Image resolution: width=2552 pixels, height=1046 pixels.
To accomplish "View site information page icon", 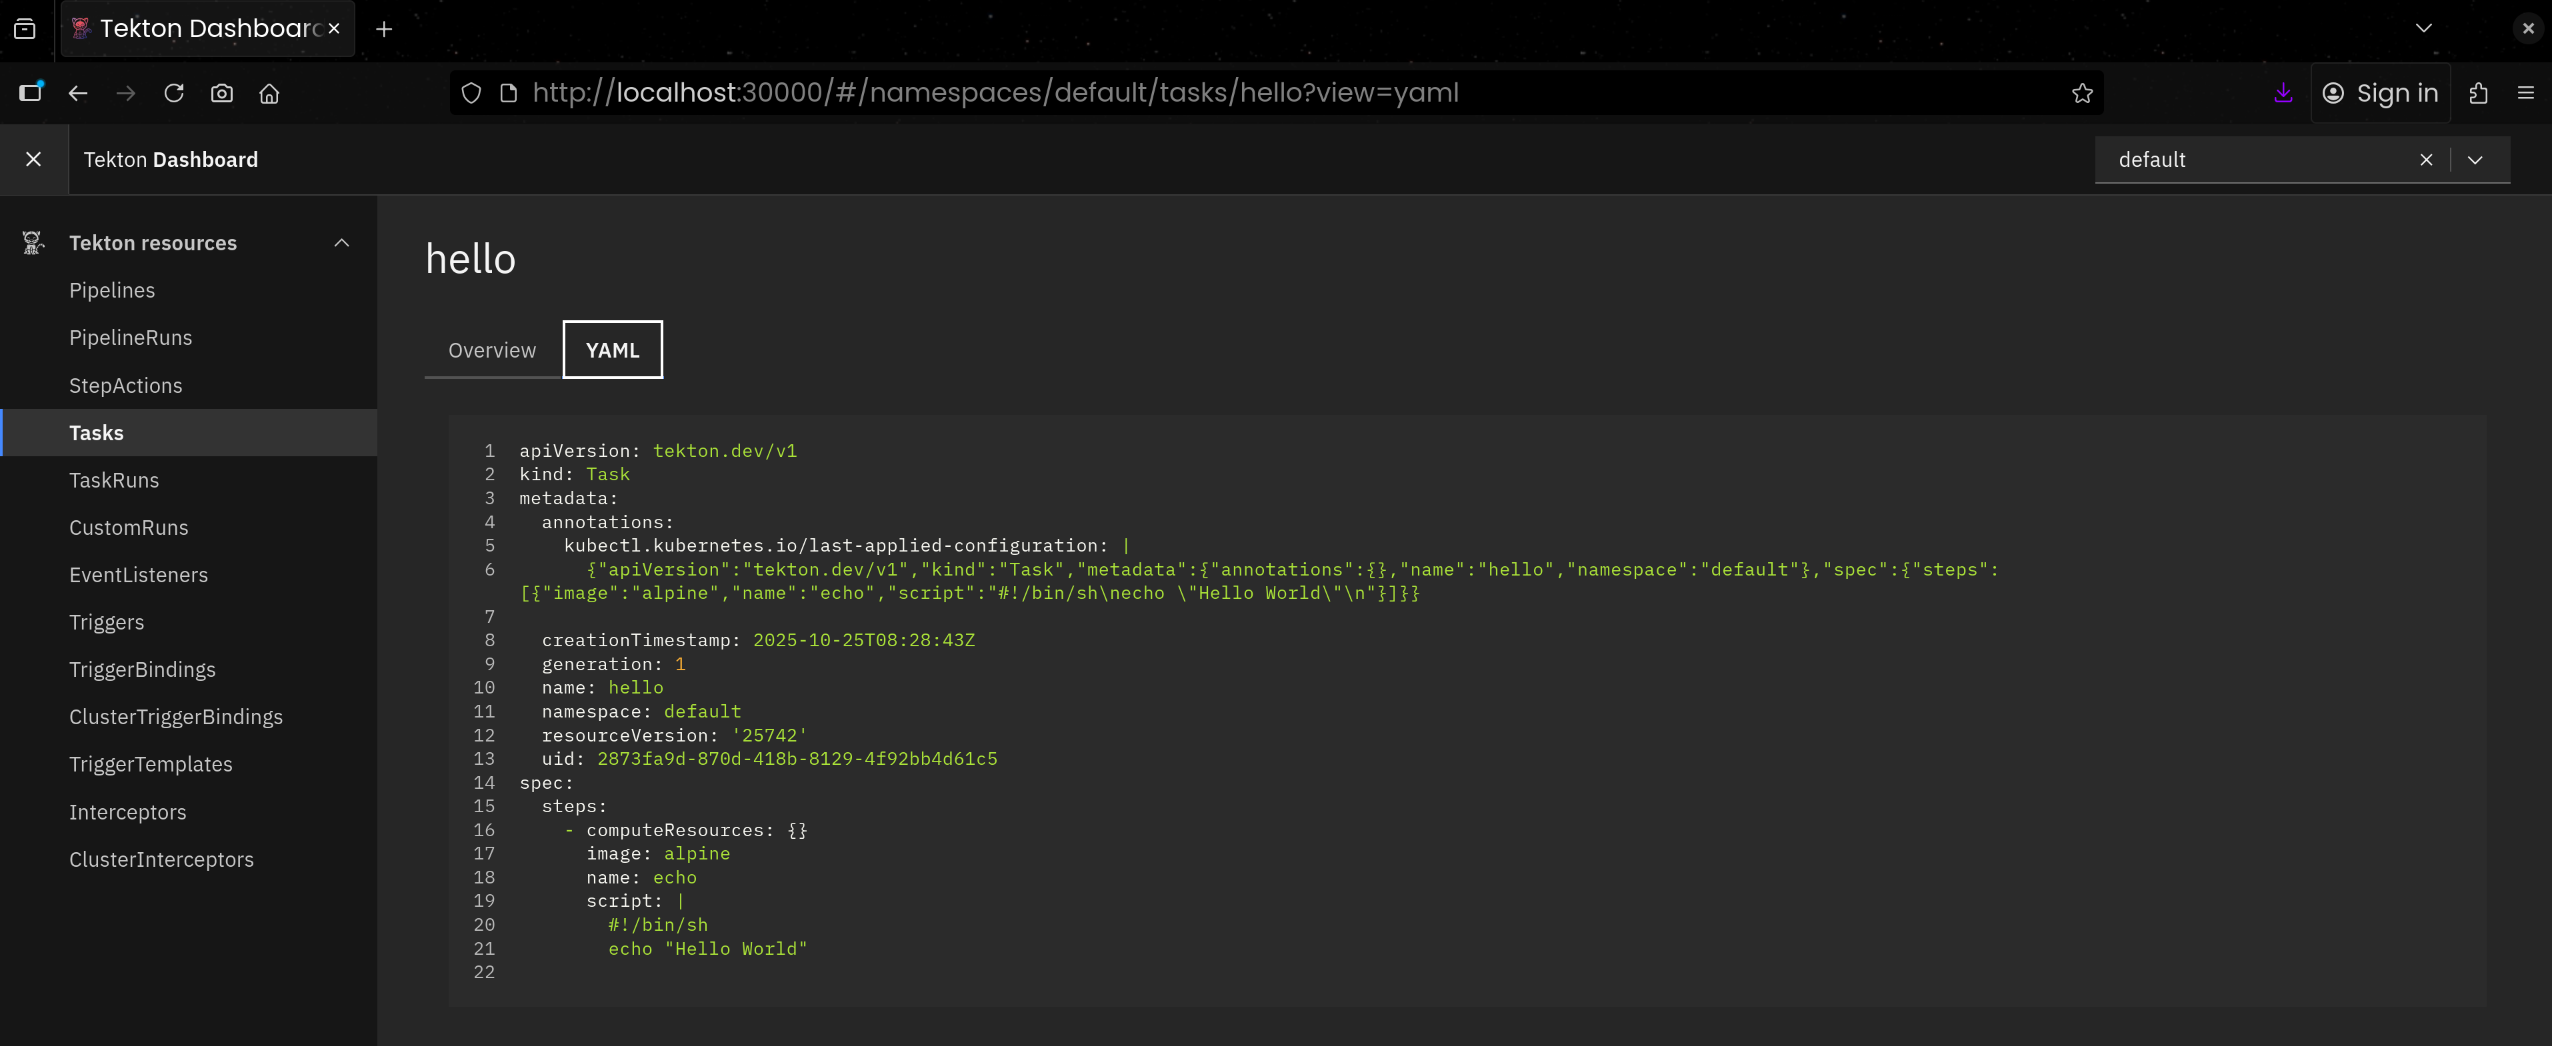I will click(509, 93).
